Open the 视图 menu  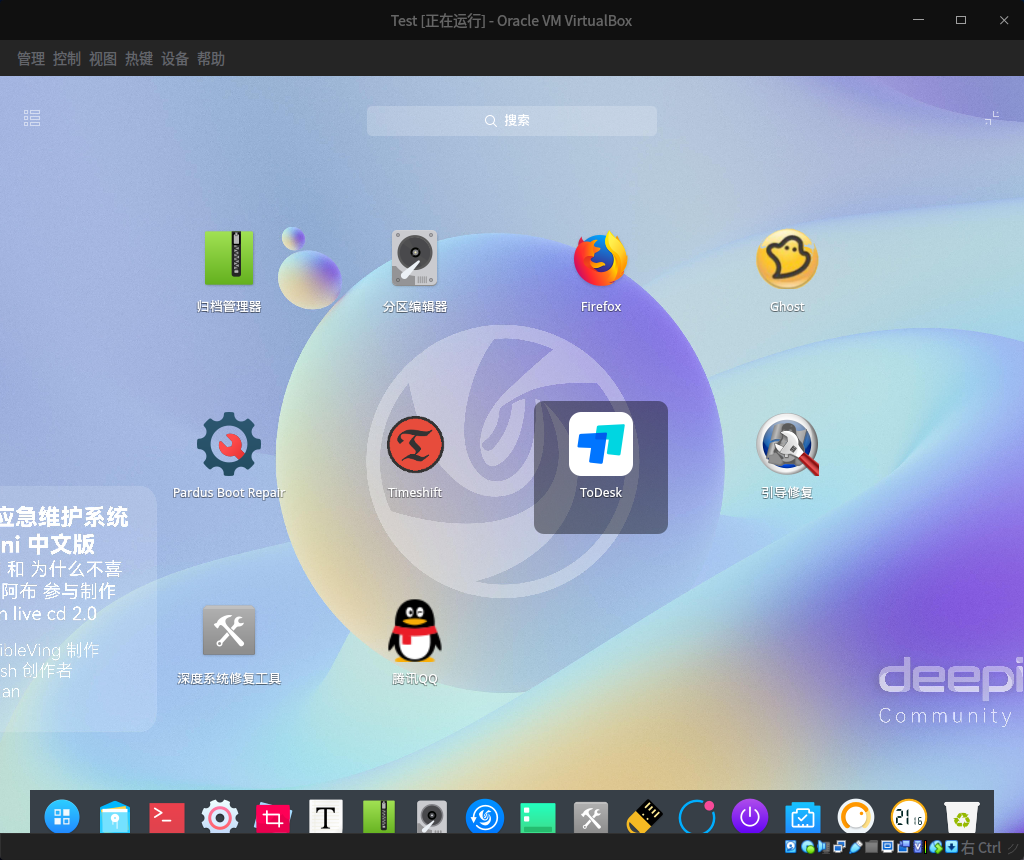[x=103, y=59]
